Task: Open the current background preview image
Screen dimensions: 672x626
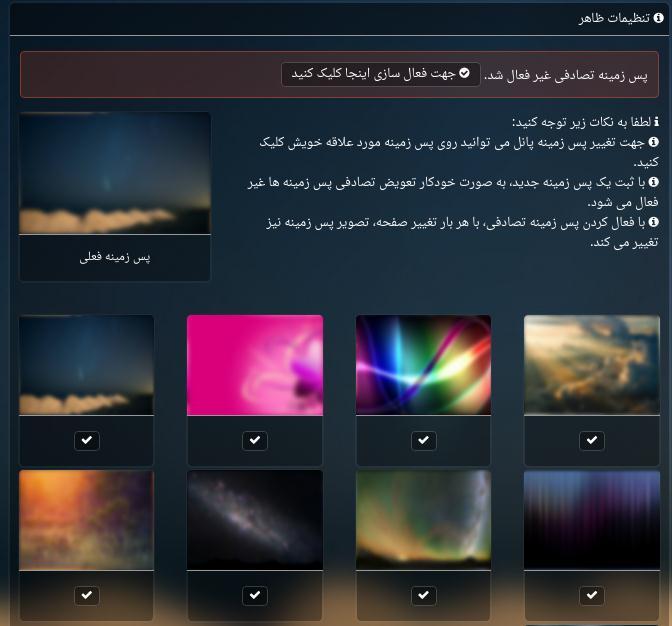Action: [x=115, y=173]
